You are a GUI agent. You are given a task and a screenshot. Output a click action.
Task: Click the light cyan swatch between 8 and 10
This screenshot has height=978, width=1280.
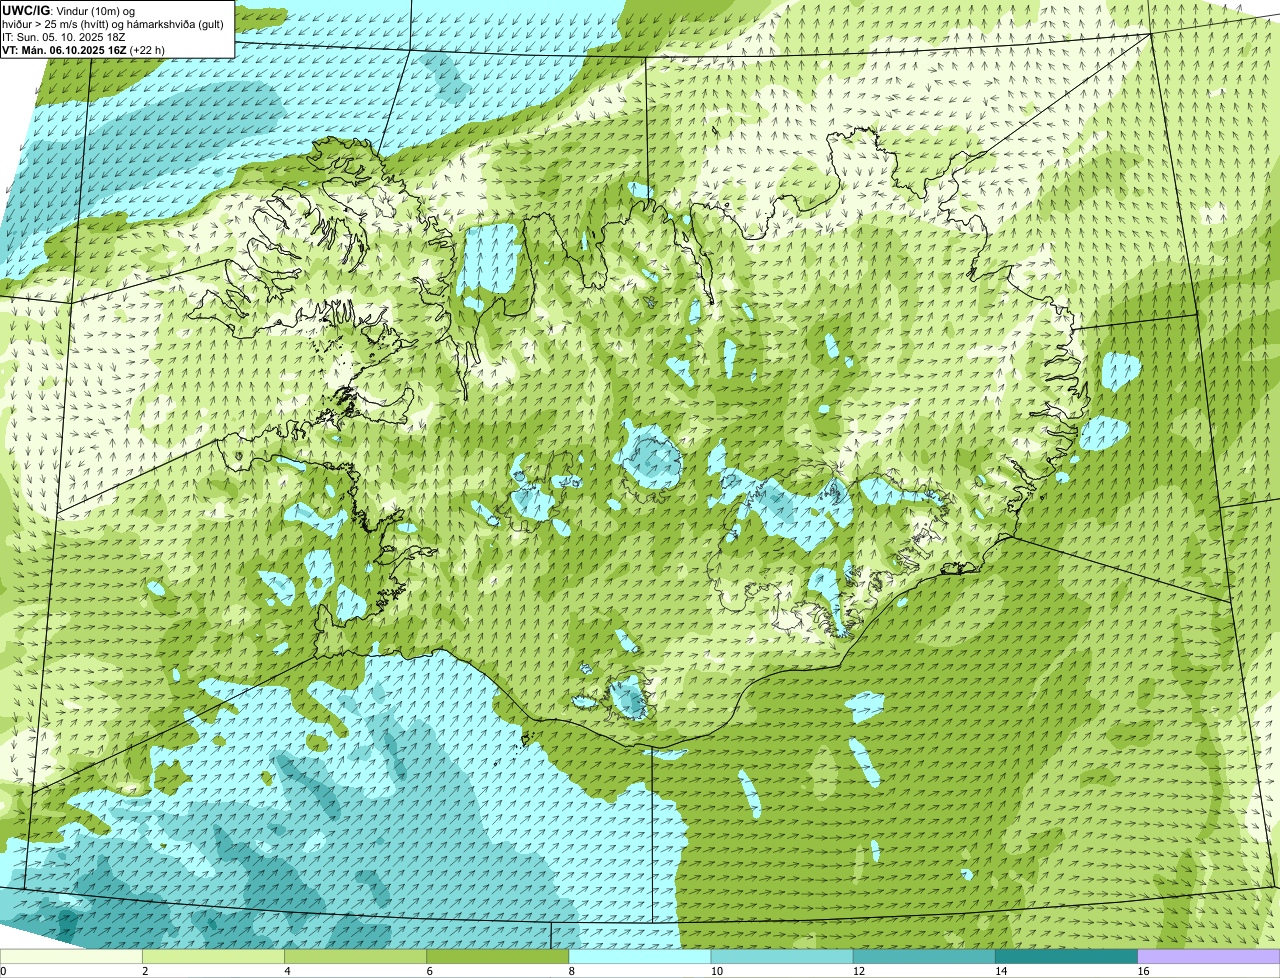640,957
